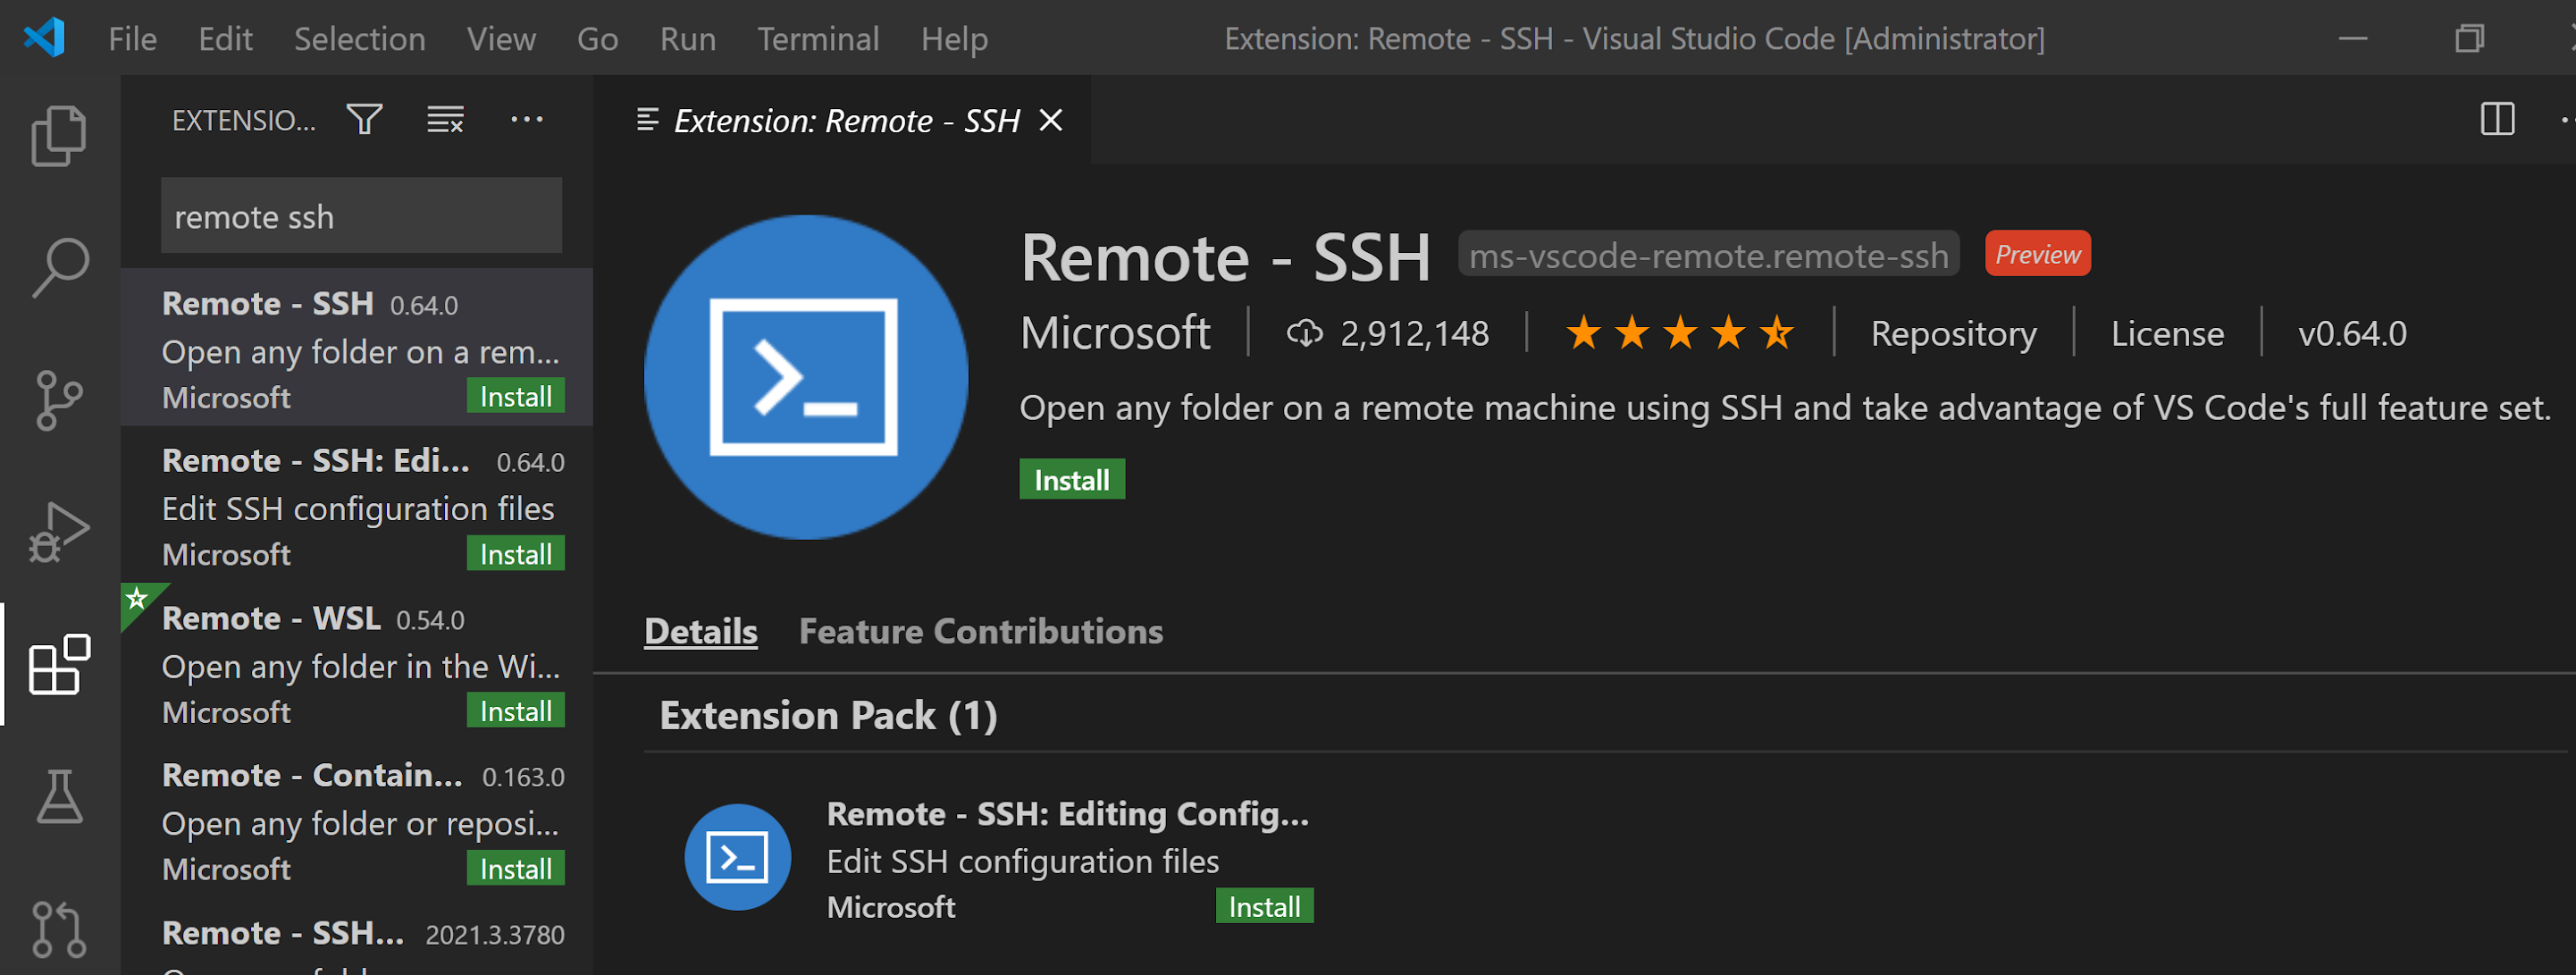Click inside the remote ssh search field
This screenshot has width=2576, height=975.
tap(360, 215)
